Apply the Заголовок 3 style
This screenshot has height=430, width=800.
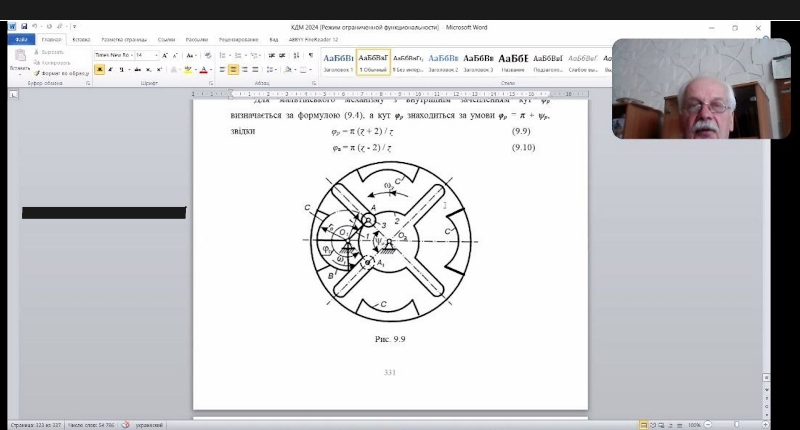[478, 62]
